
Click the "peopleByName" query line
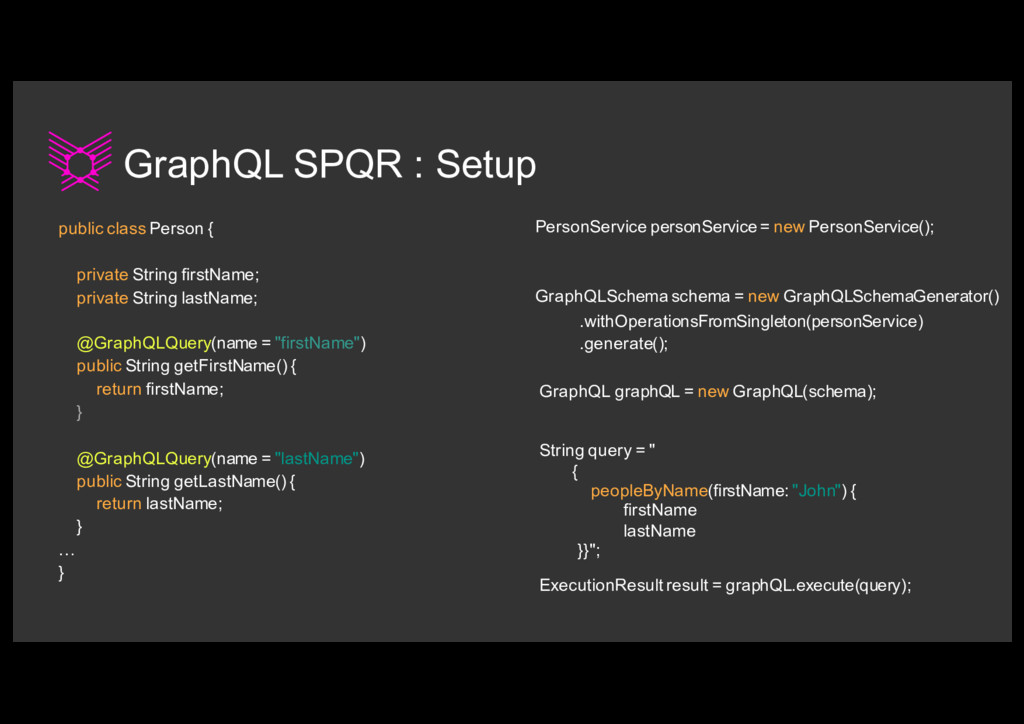[724, 491]
